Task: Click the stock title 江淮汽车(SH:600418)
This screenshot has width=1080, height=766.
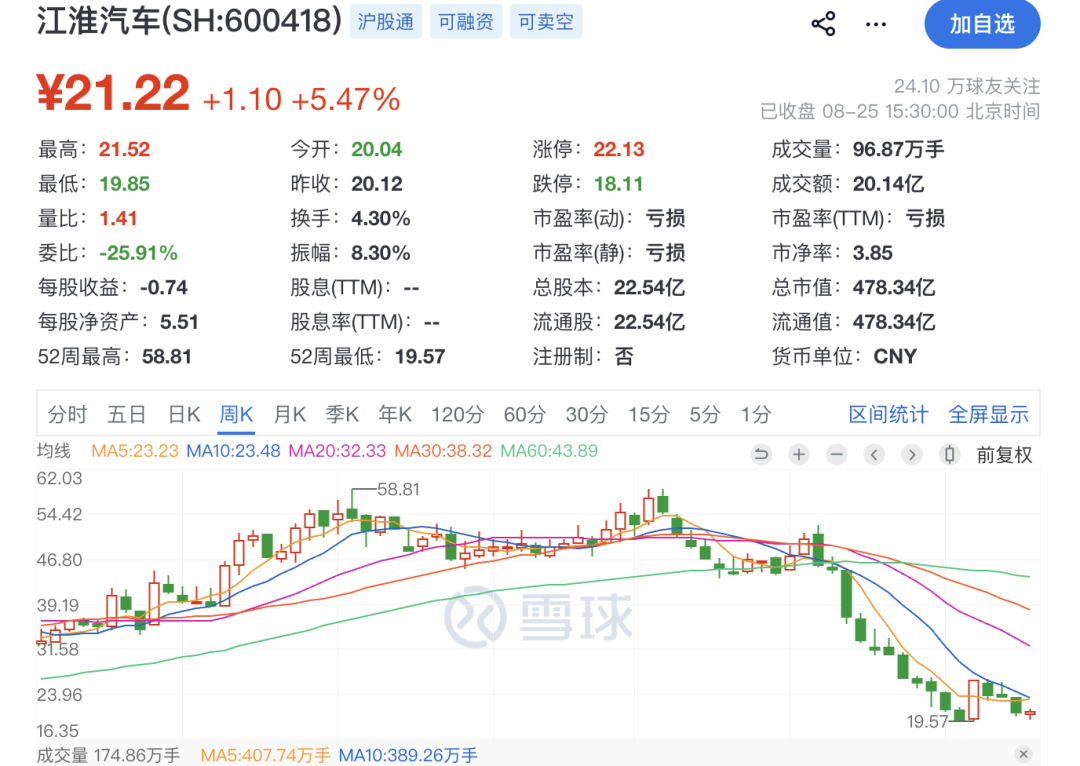Action: coord(189,21)
